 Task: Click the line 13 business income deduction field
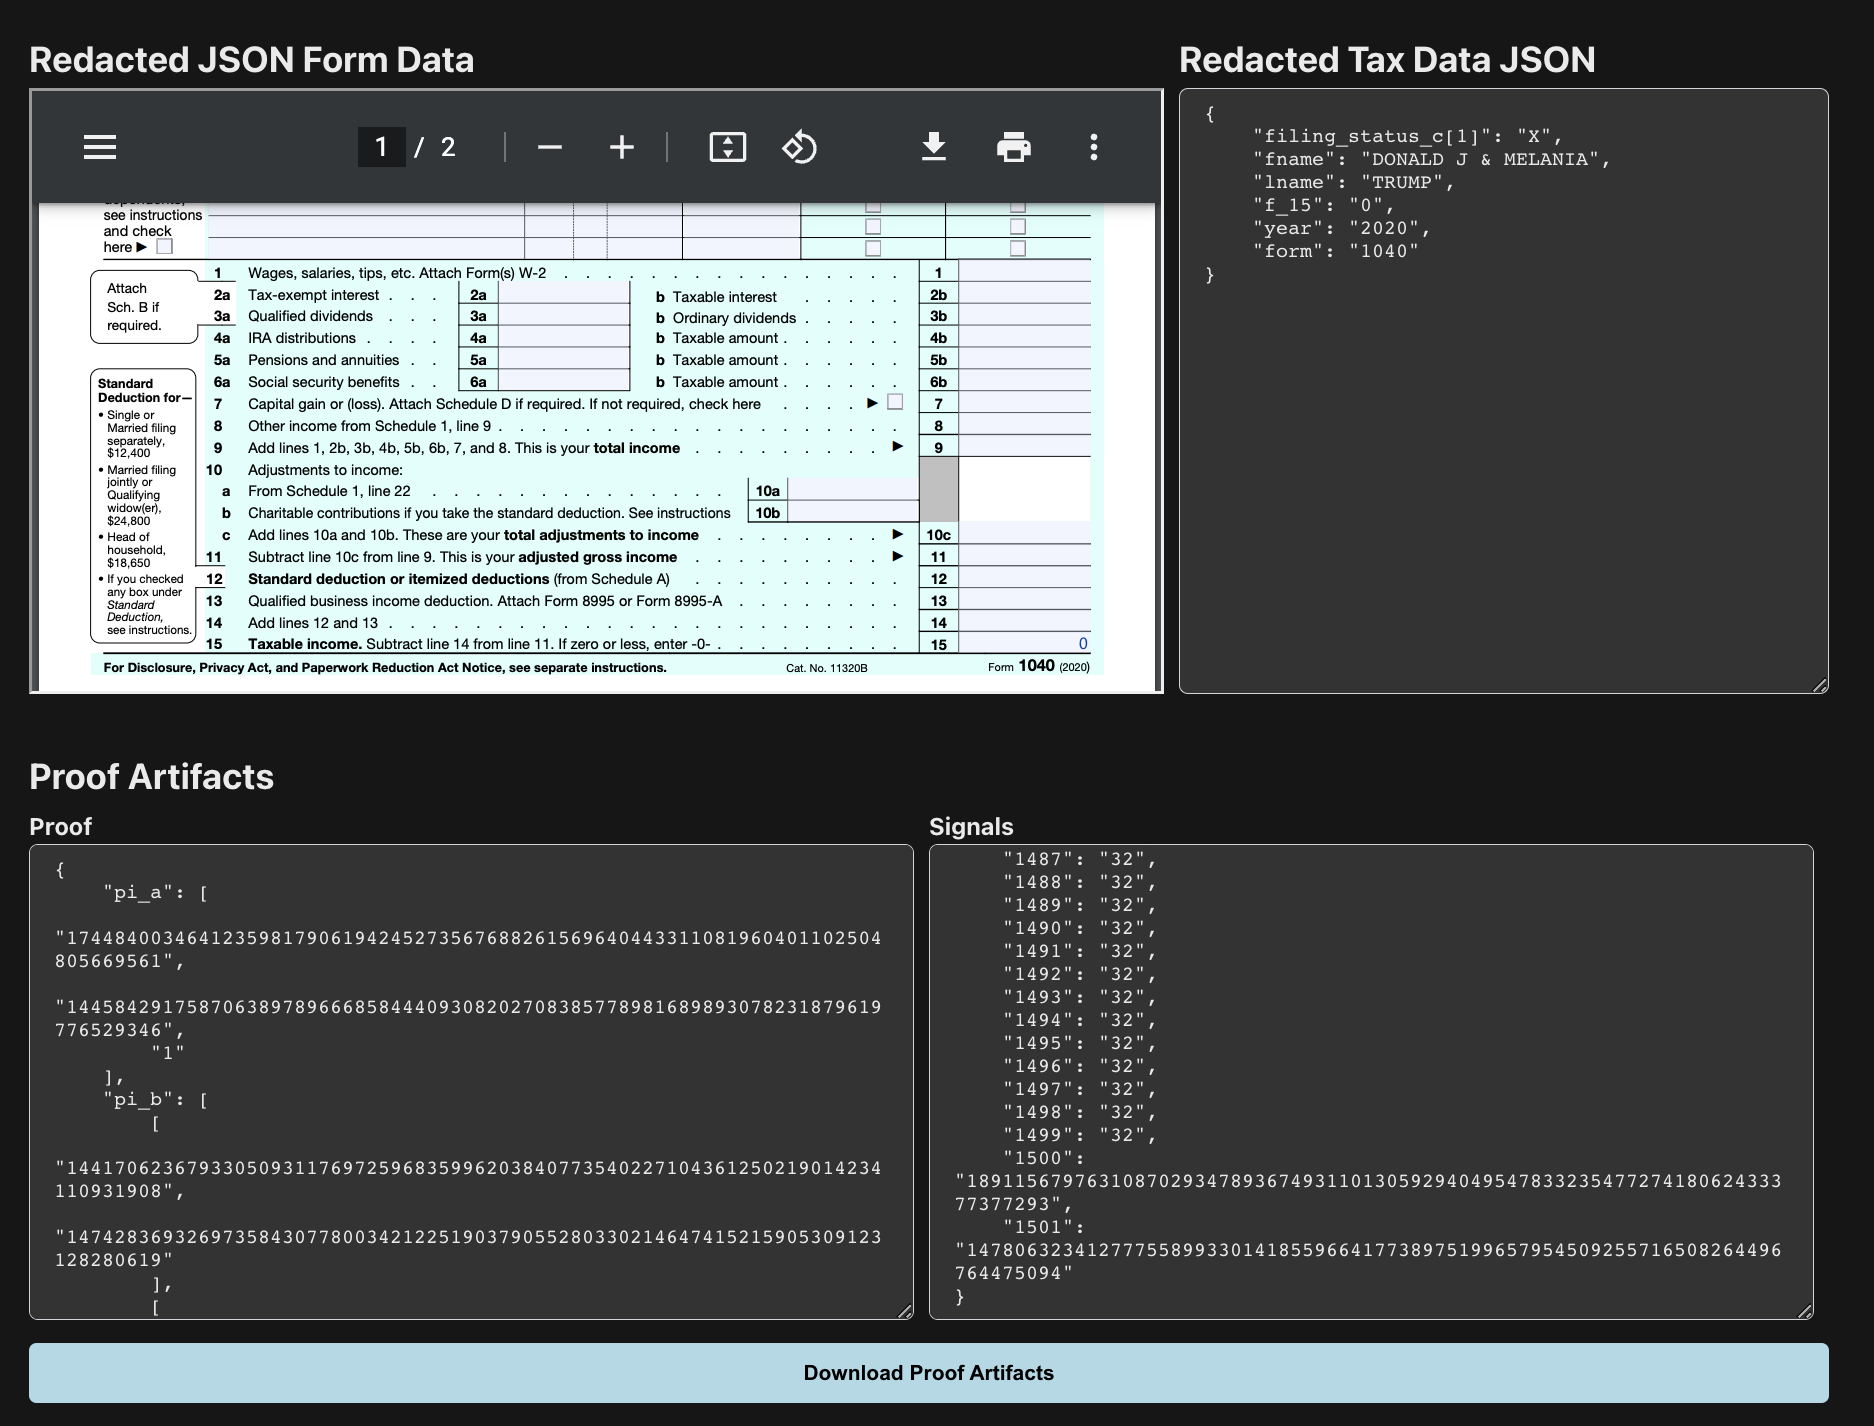[x=1024, y=600]
